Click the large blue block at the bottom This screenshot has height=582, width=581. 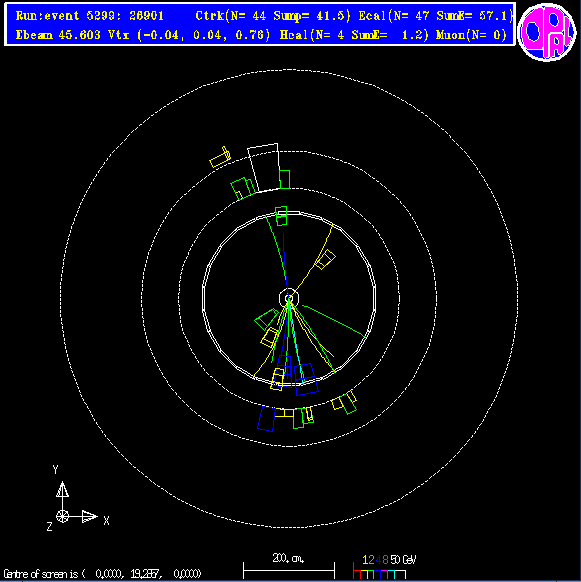tap(267, 418)
